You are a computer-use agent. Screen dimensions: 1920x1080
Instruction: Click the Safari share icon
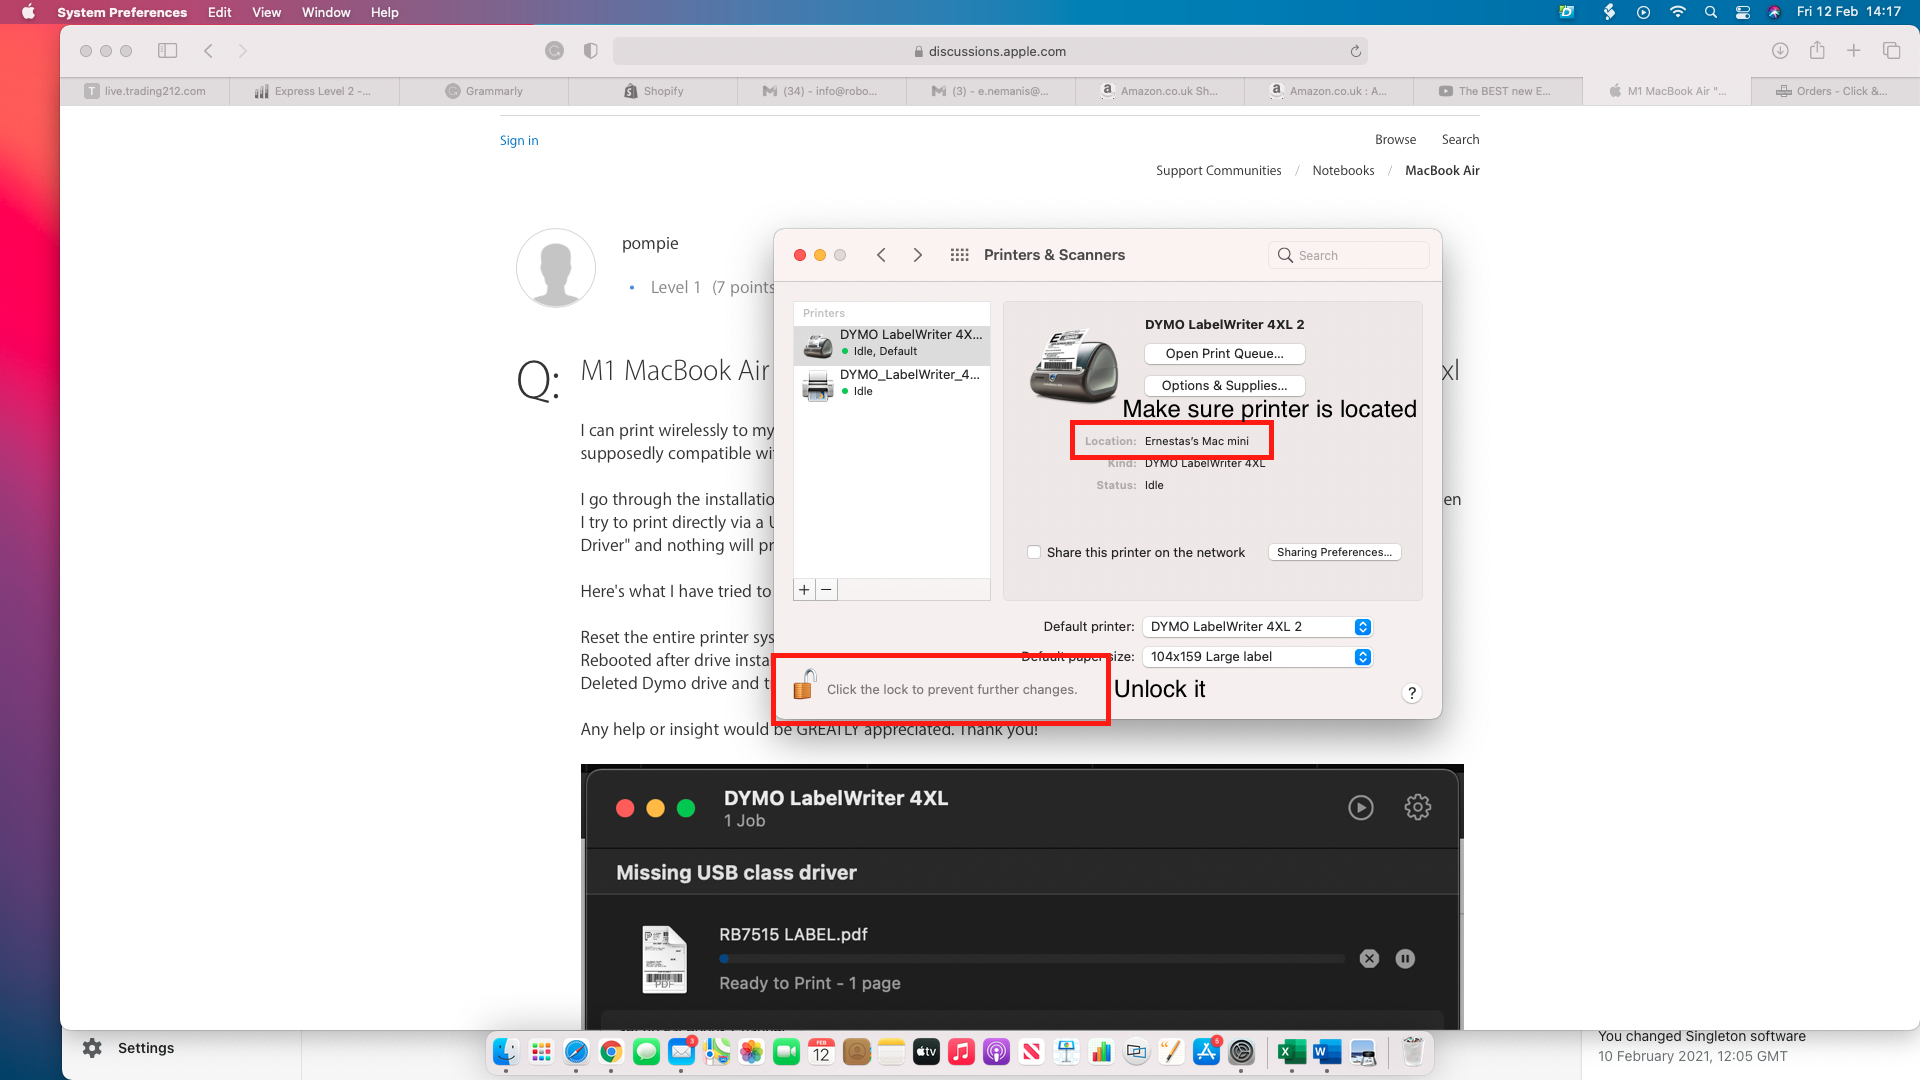[1817, 51]
